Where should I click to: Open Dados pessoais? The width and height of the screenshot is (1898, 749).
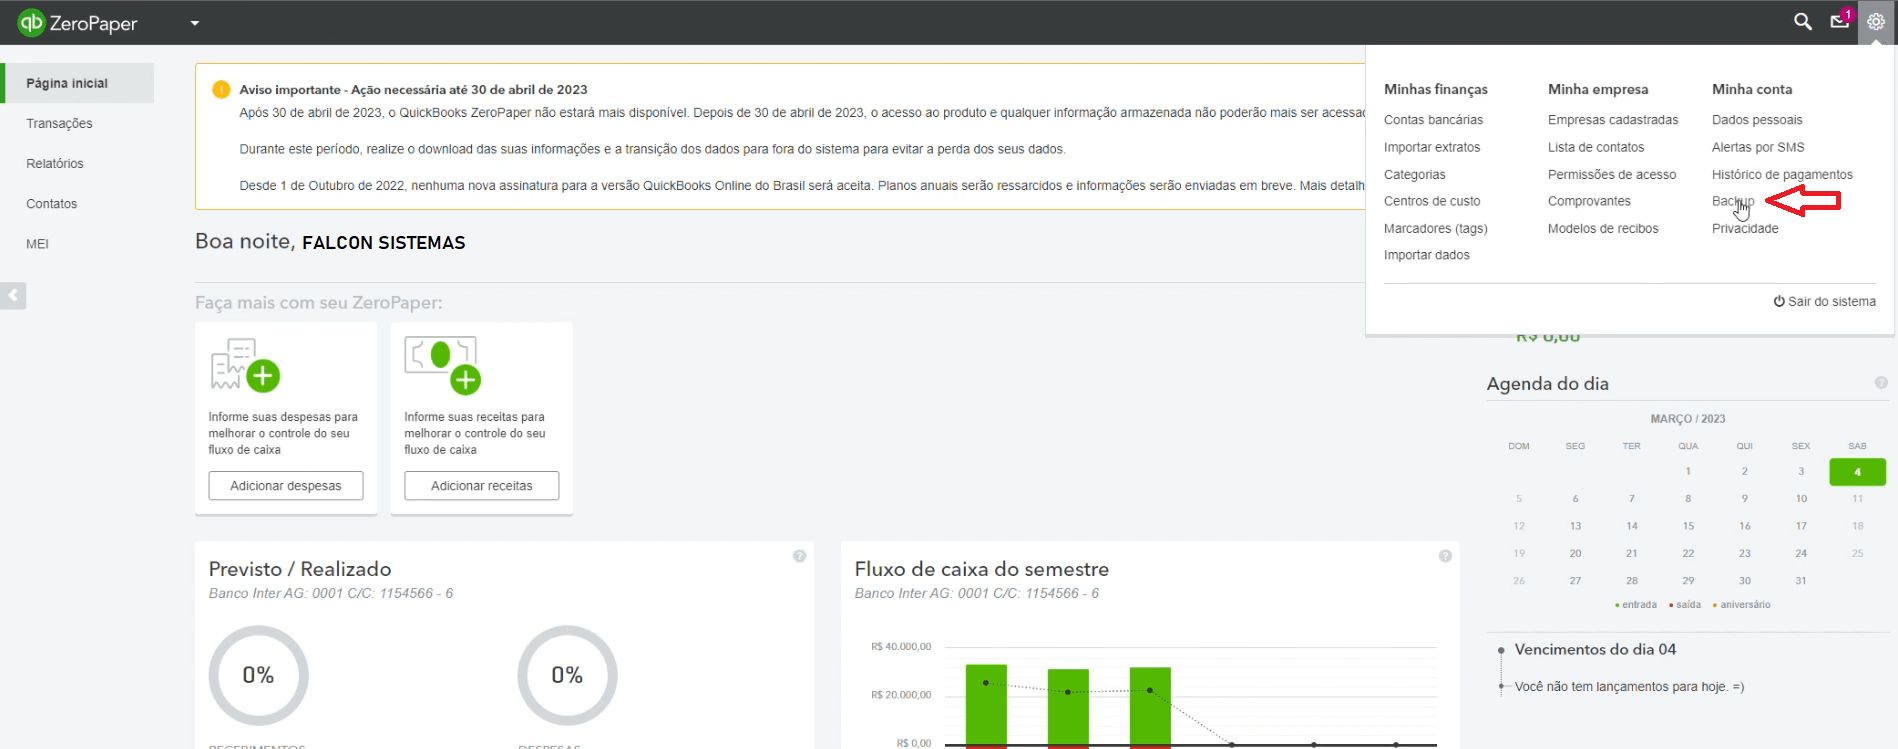(1757, 120)
